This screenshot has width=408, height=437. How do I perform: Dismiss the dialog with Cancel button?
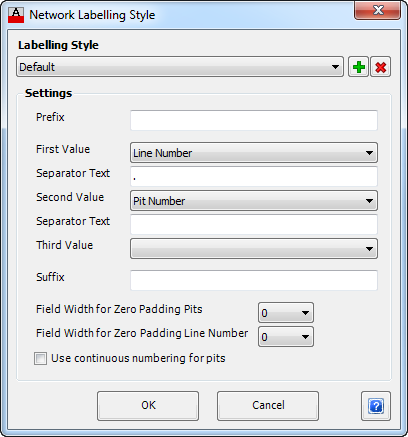pos(268,406)
